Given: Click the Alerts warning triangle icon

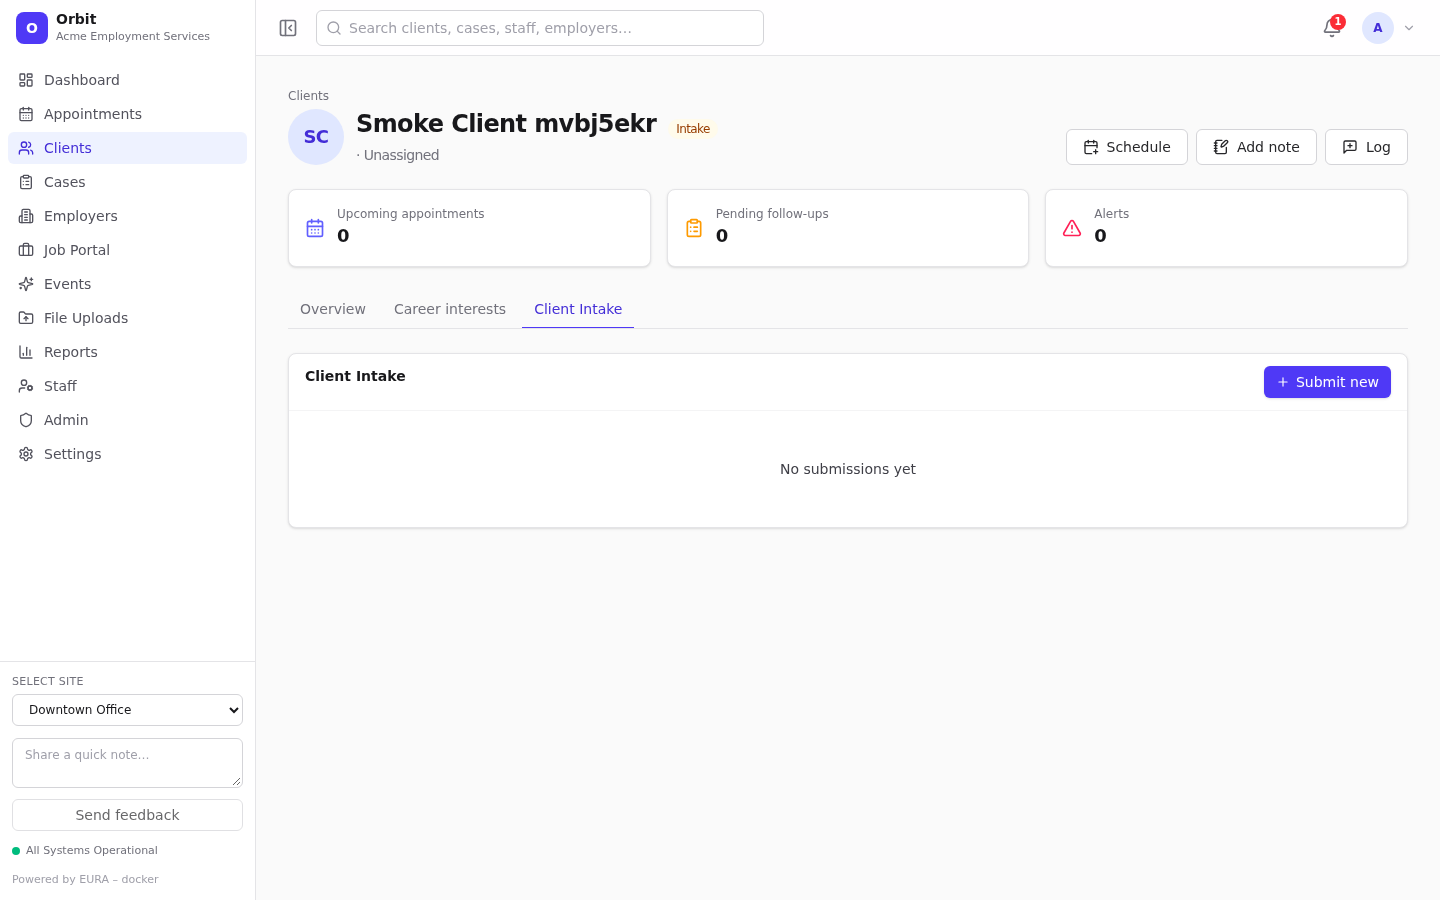Looking at the screenshot, I should pos(1072,228).
